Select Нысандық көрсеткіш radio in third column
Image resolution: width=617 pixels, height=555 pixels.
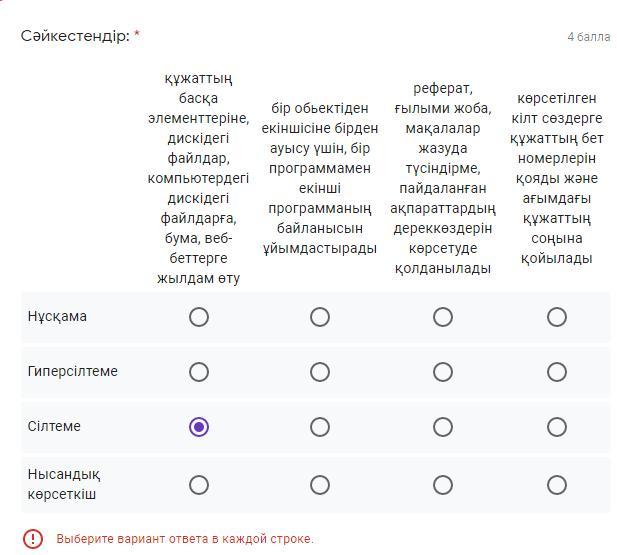pos(442,485)
